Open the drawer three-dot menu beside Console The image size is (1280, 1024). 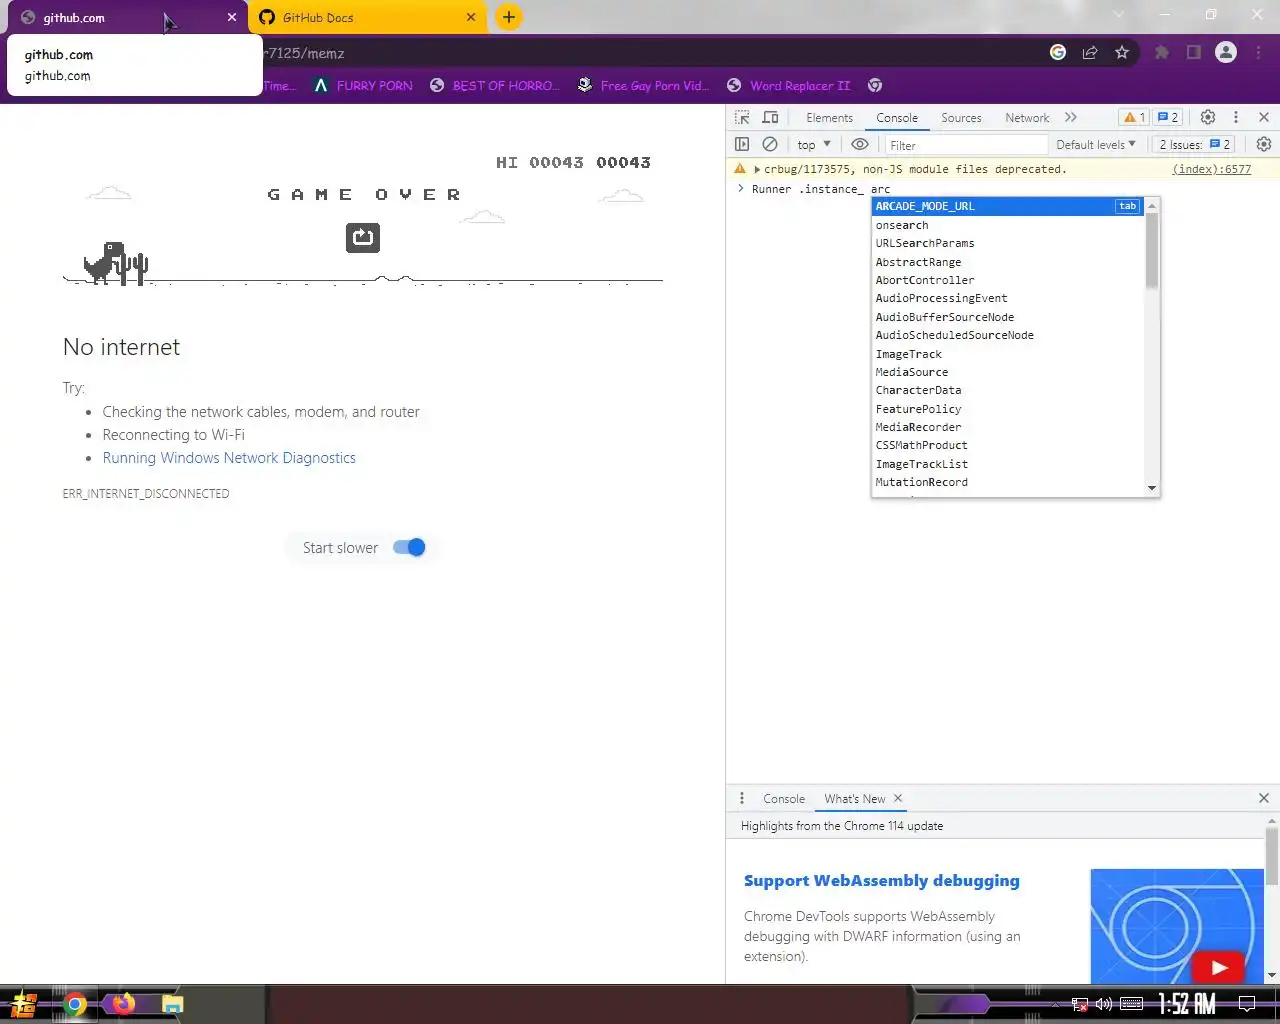point(742,798)
